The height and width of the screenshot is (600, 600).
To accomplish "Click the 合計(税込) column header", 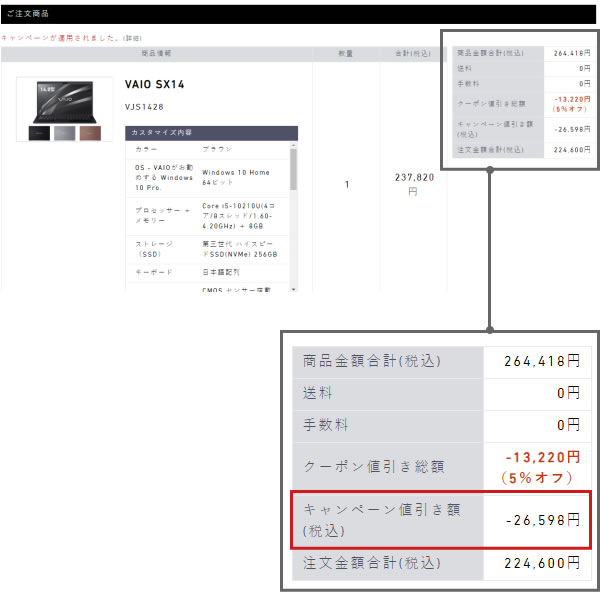I will tap(413, 53).
